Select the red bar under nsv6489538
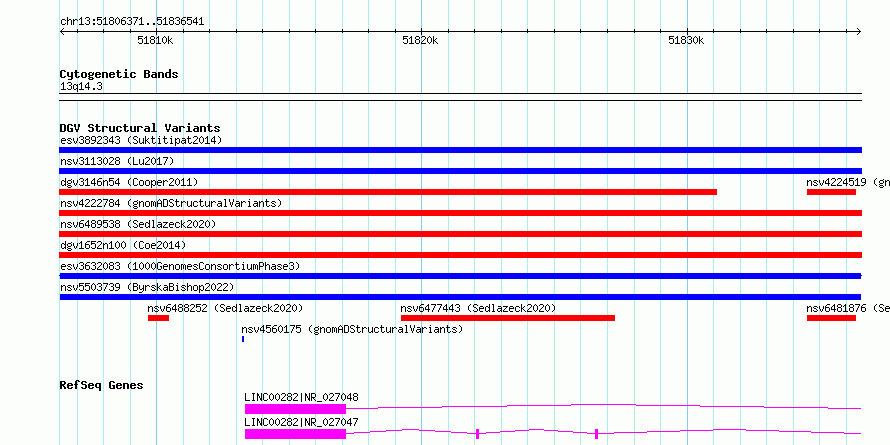The image size is (890, 445). [460, 234]
